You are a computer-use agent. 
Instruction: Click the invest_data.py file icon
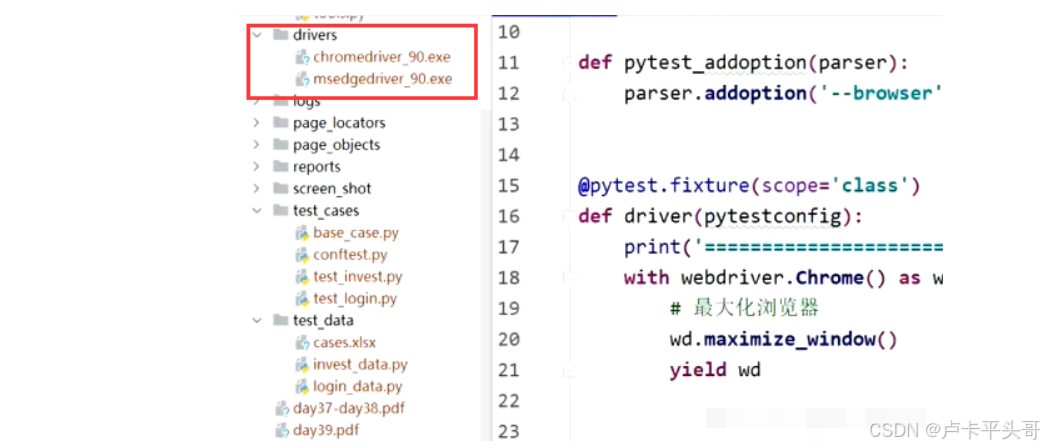[x=302, y=365]
